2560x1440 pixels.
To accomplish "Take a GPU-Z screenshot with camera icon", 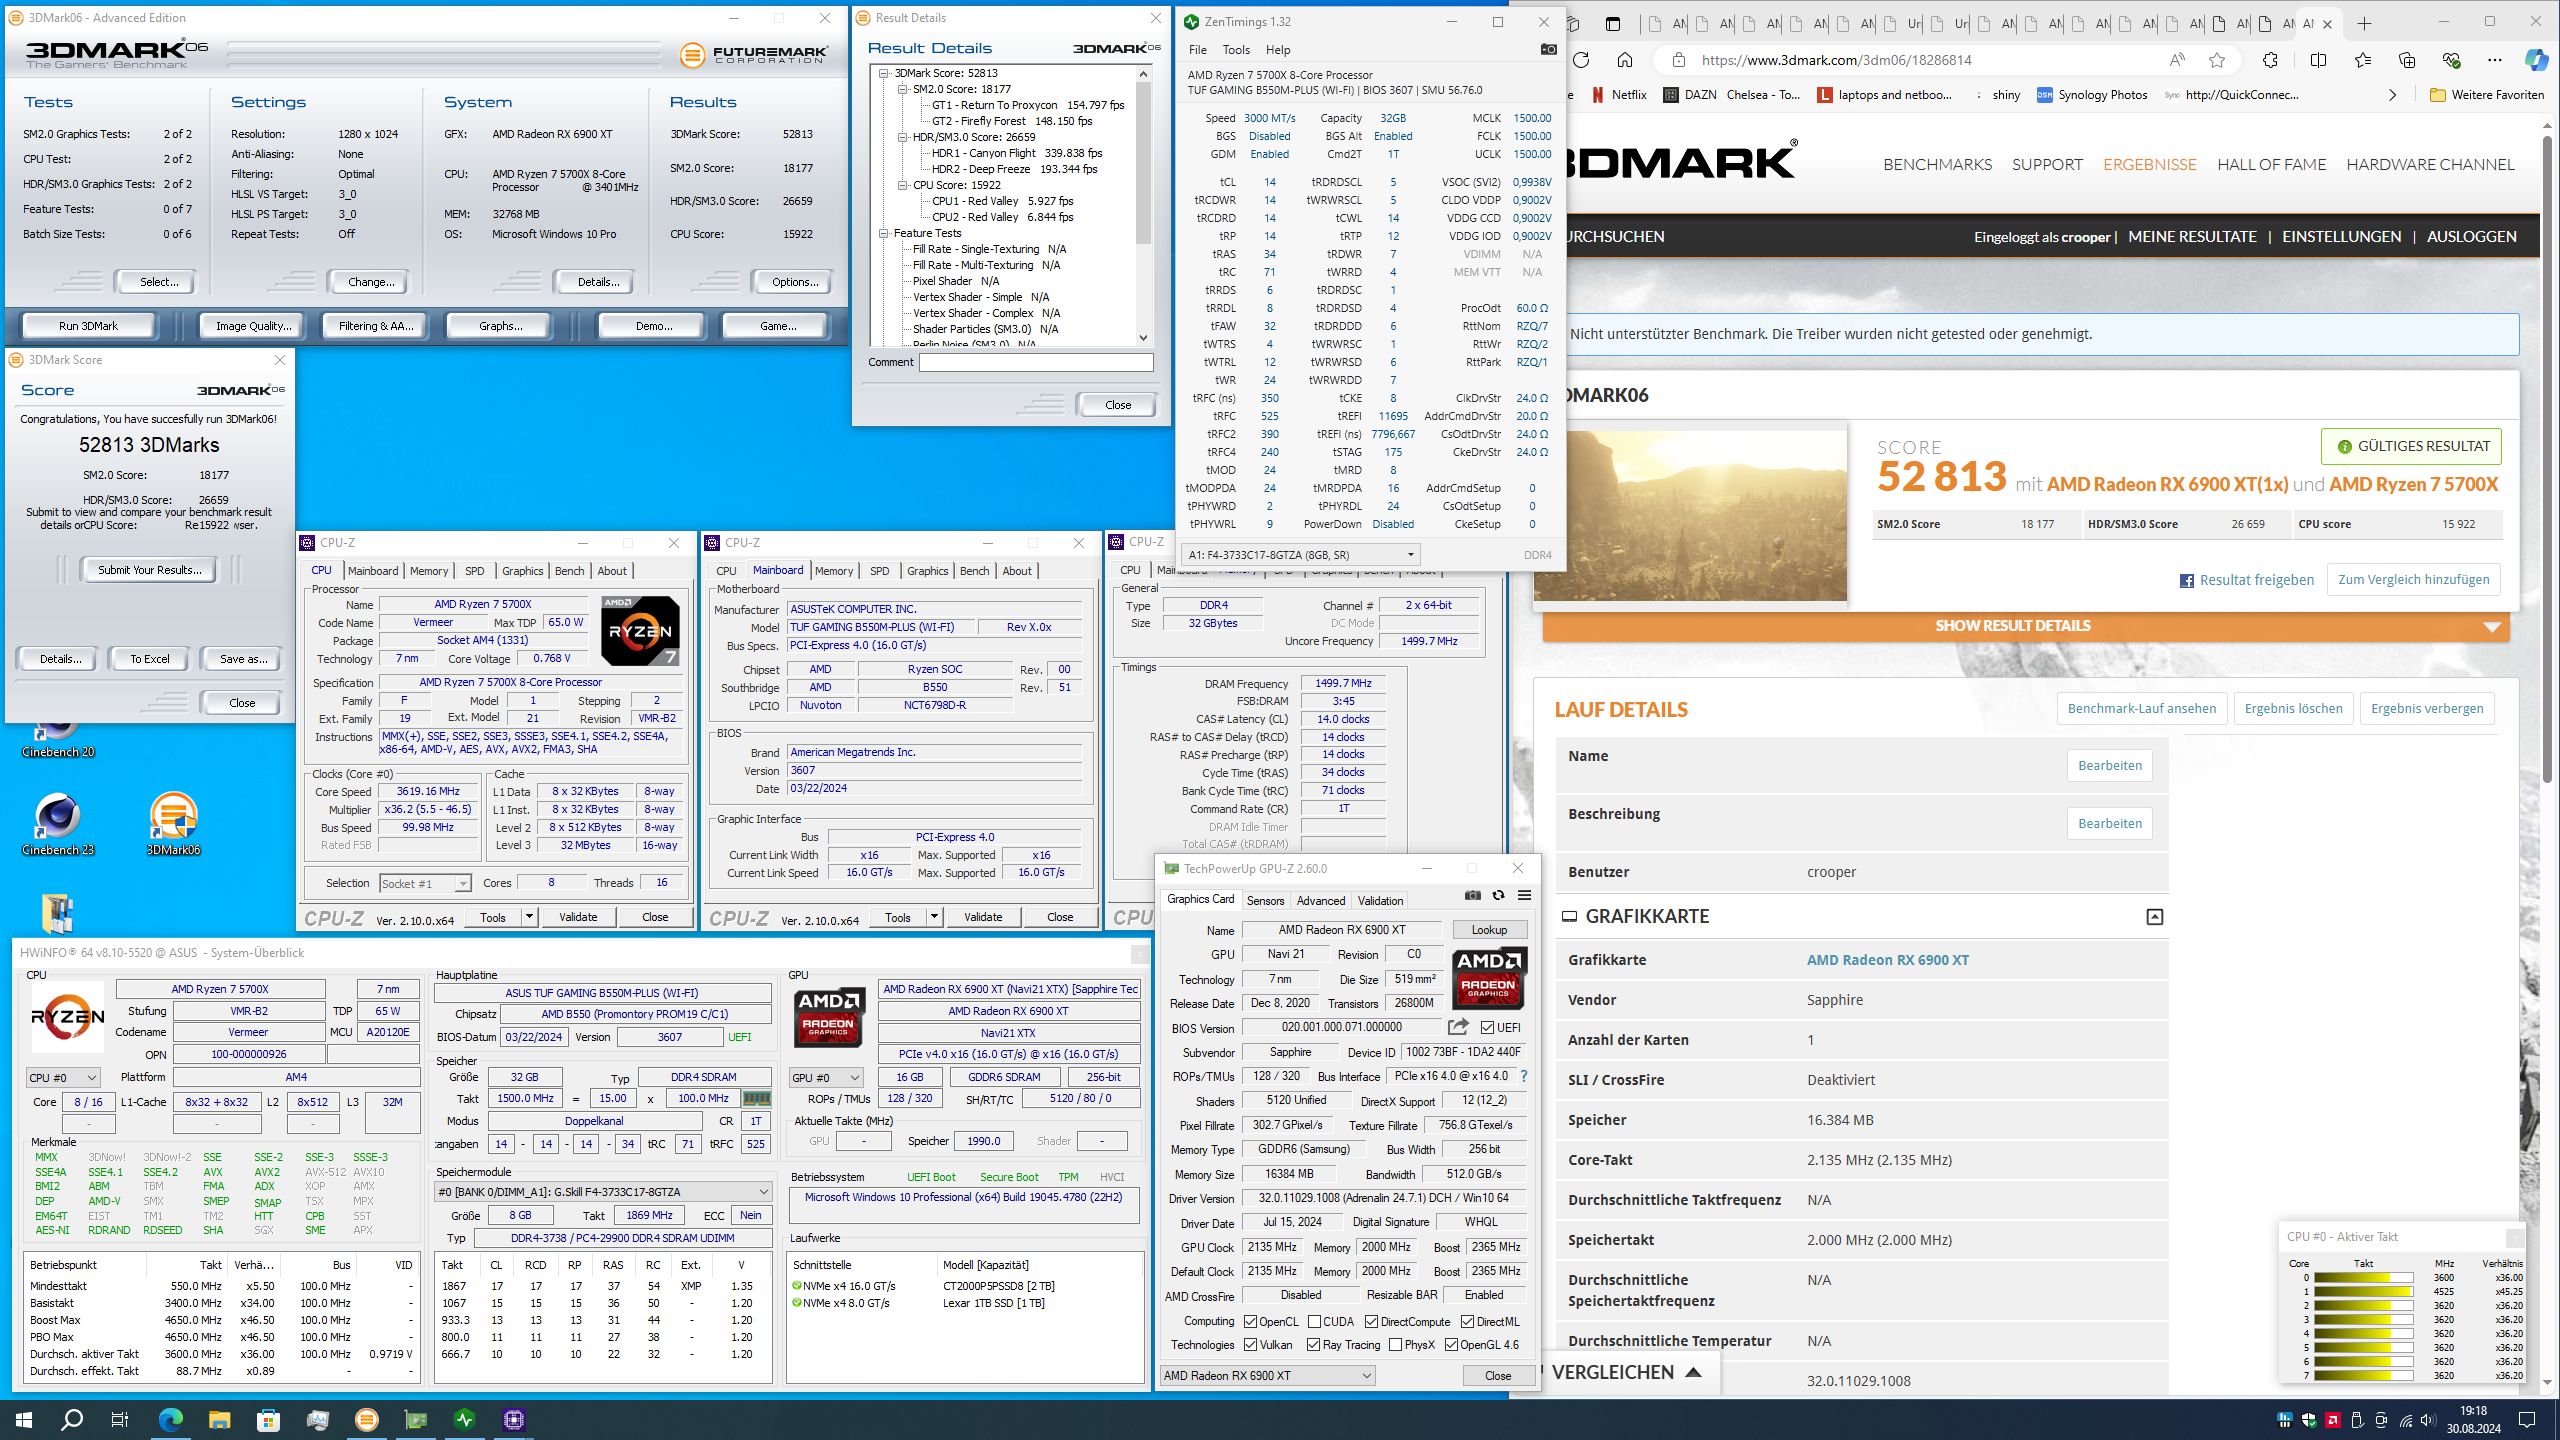I will tap(1472, 895).
